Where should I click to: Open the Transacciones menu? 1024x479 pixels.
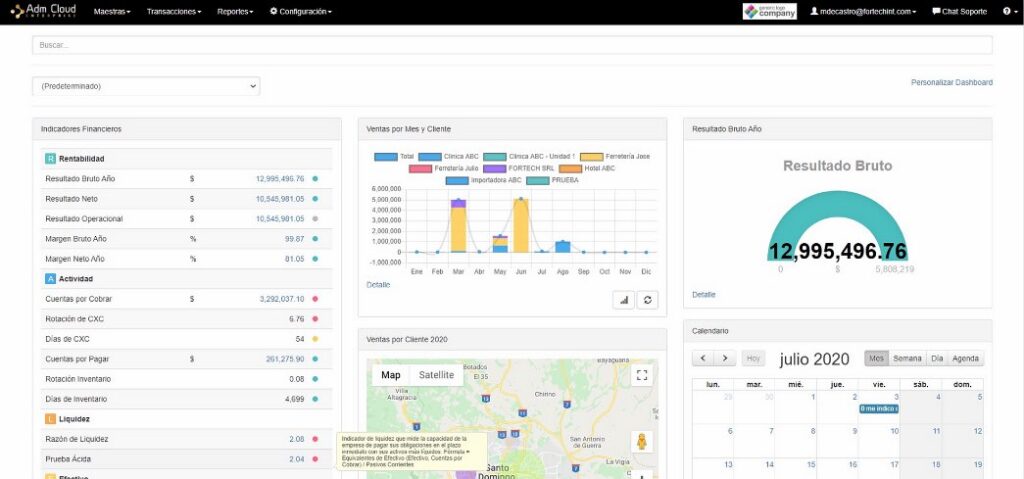click(173, 11)
